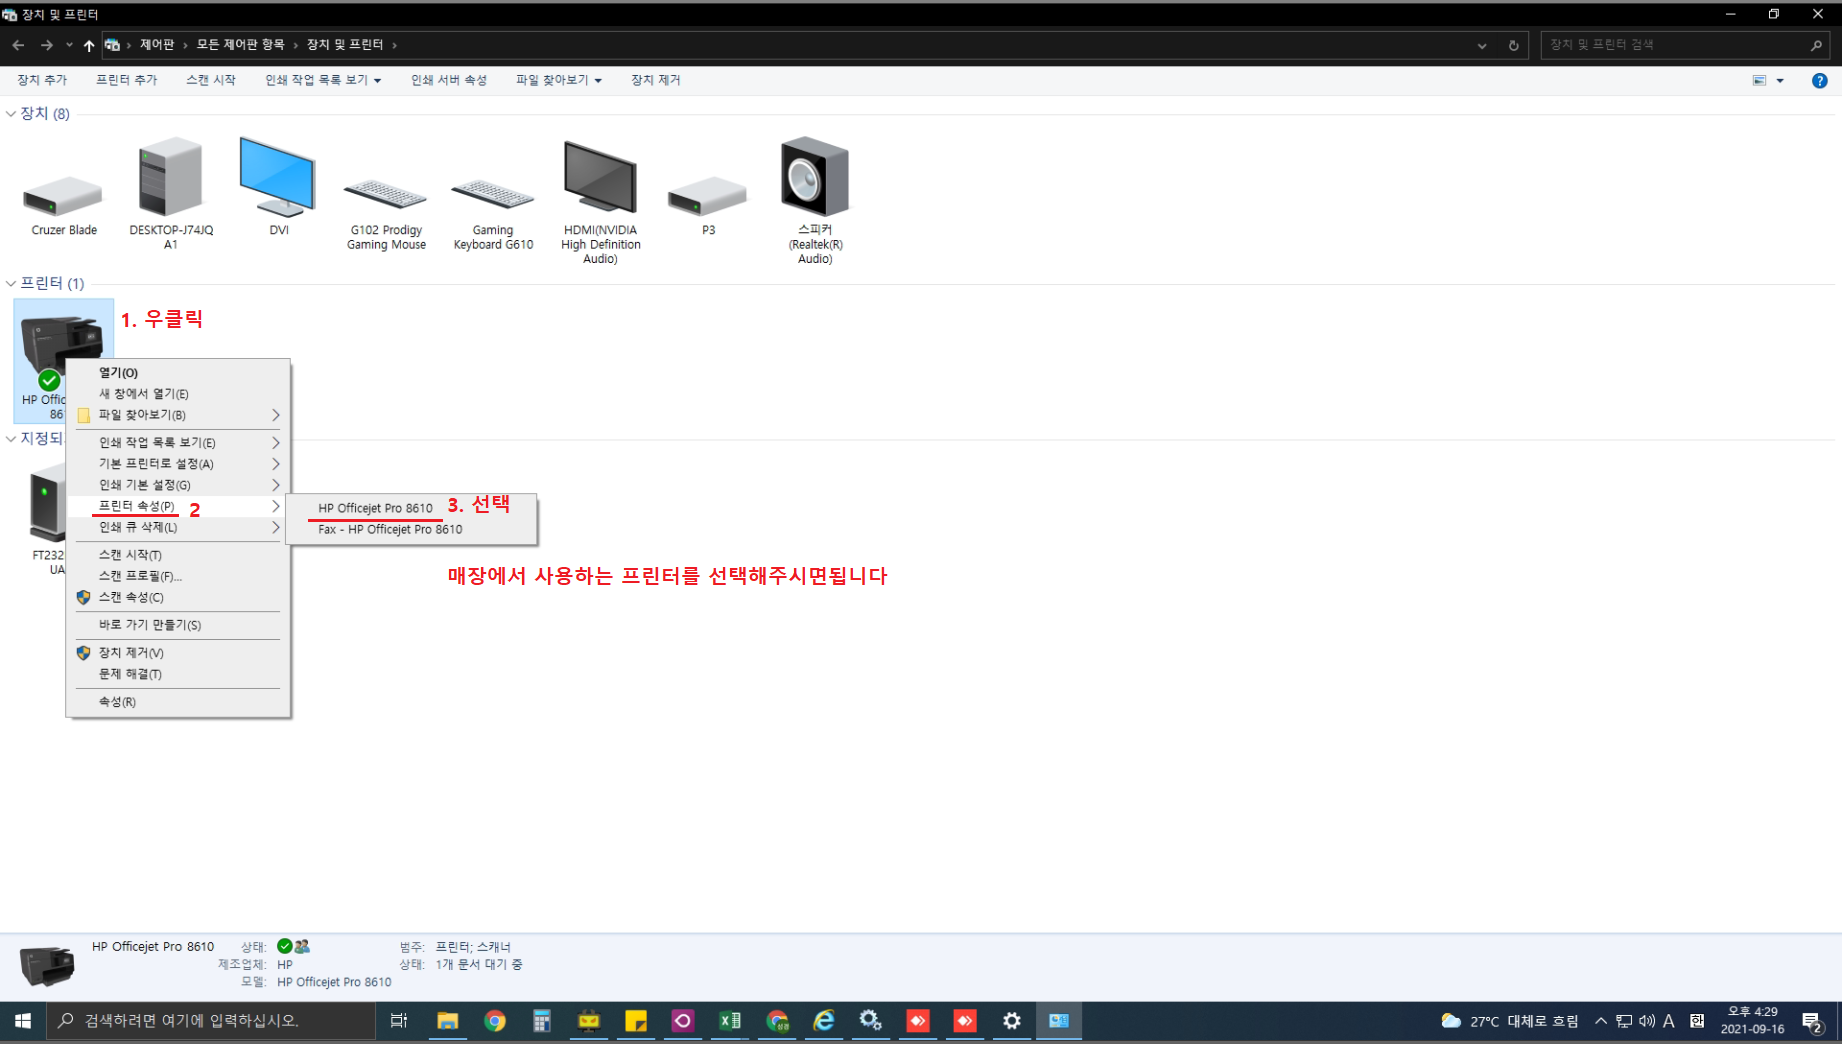Open the notification center icon
This screenshot has height=1044, width=1842.
(x=1812, y=1021)
